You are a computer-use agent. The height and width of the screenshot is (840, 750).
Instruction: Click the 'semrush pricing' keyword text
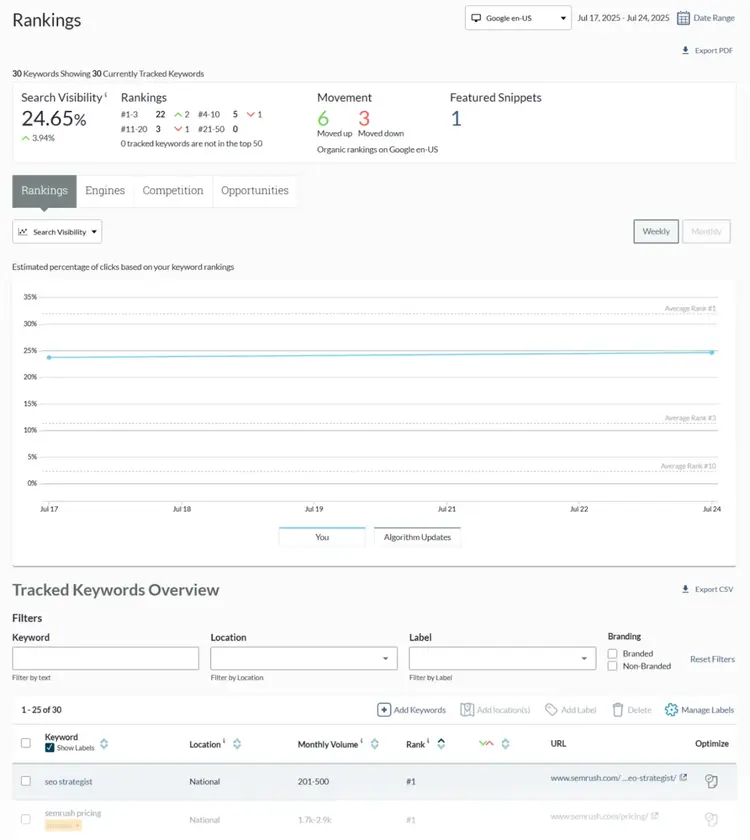[x=73, y=813]
